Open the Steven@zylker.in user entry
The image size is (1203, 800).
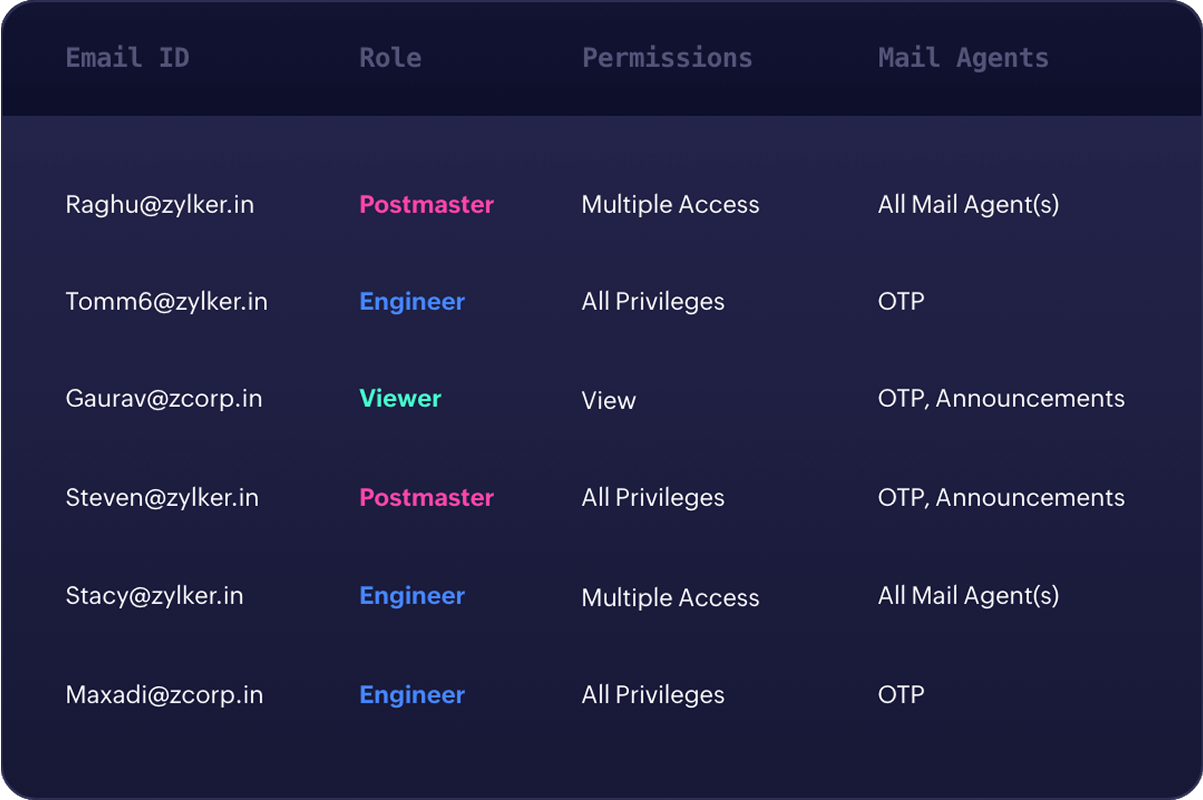pyautogui.click(x=162, y=498)
